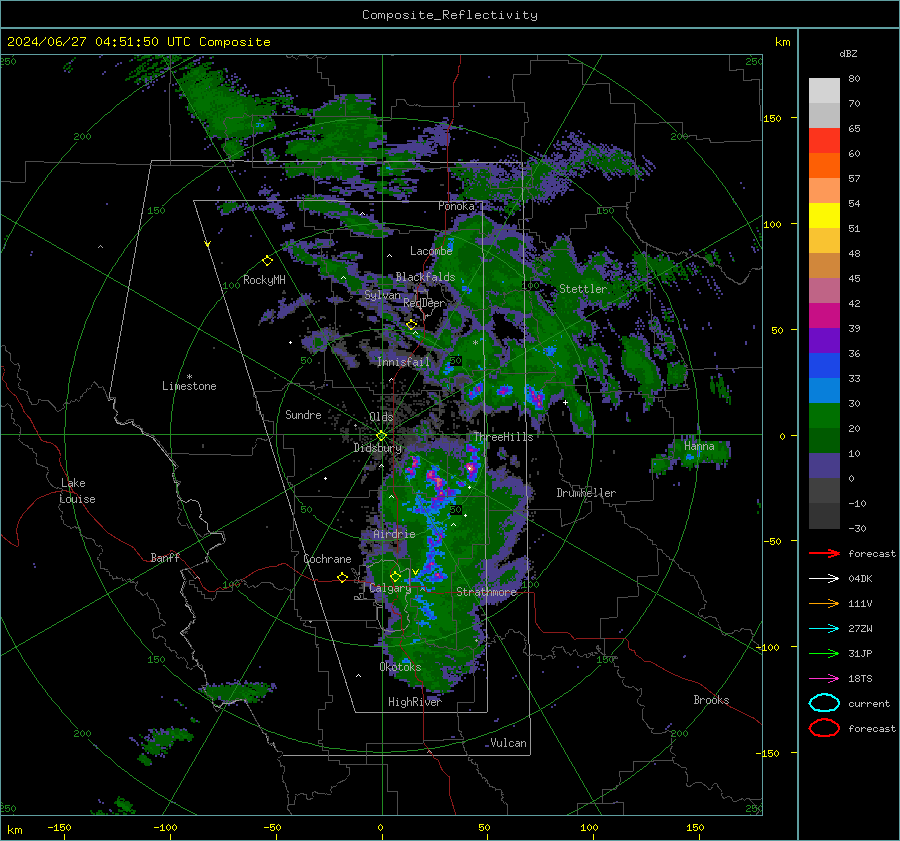Viewport: 900px width, 841px height.
Task: Click the Calgary city label
Action: pos(390,588)
